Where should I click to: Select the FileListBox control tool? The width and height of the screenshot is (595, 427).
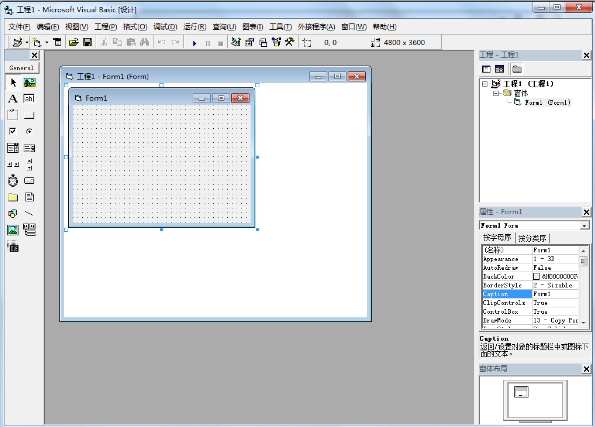[29, 197]
